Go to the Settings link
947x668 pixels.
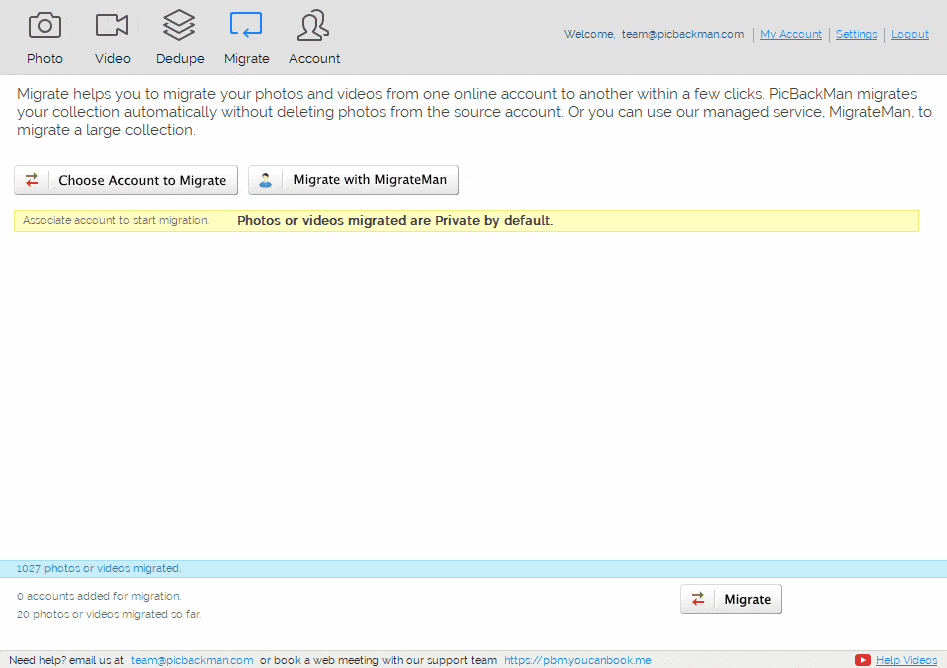(856, 34)
